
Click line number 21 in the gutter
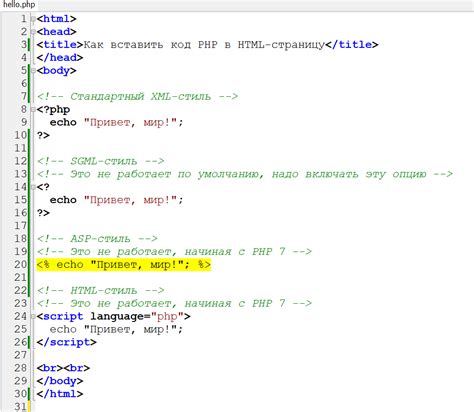point(20,278)
